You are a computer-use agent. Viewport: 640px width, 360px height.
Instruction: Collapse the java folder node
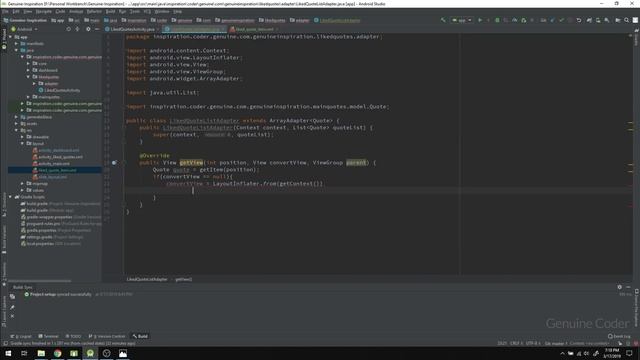point(17,50)
